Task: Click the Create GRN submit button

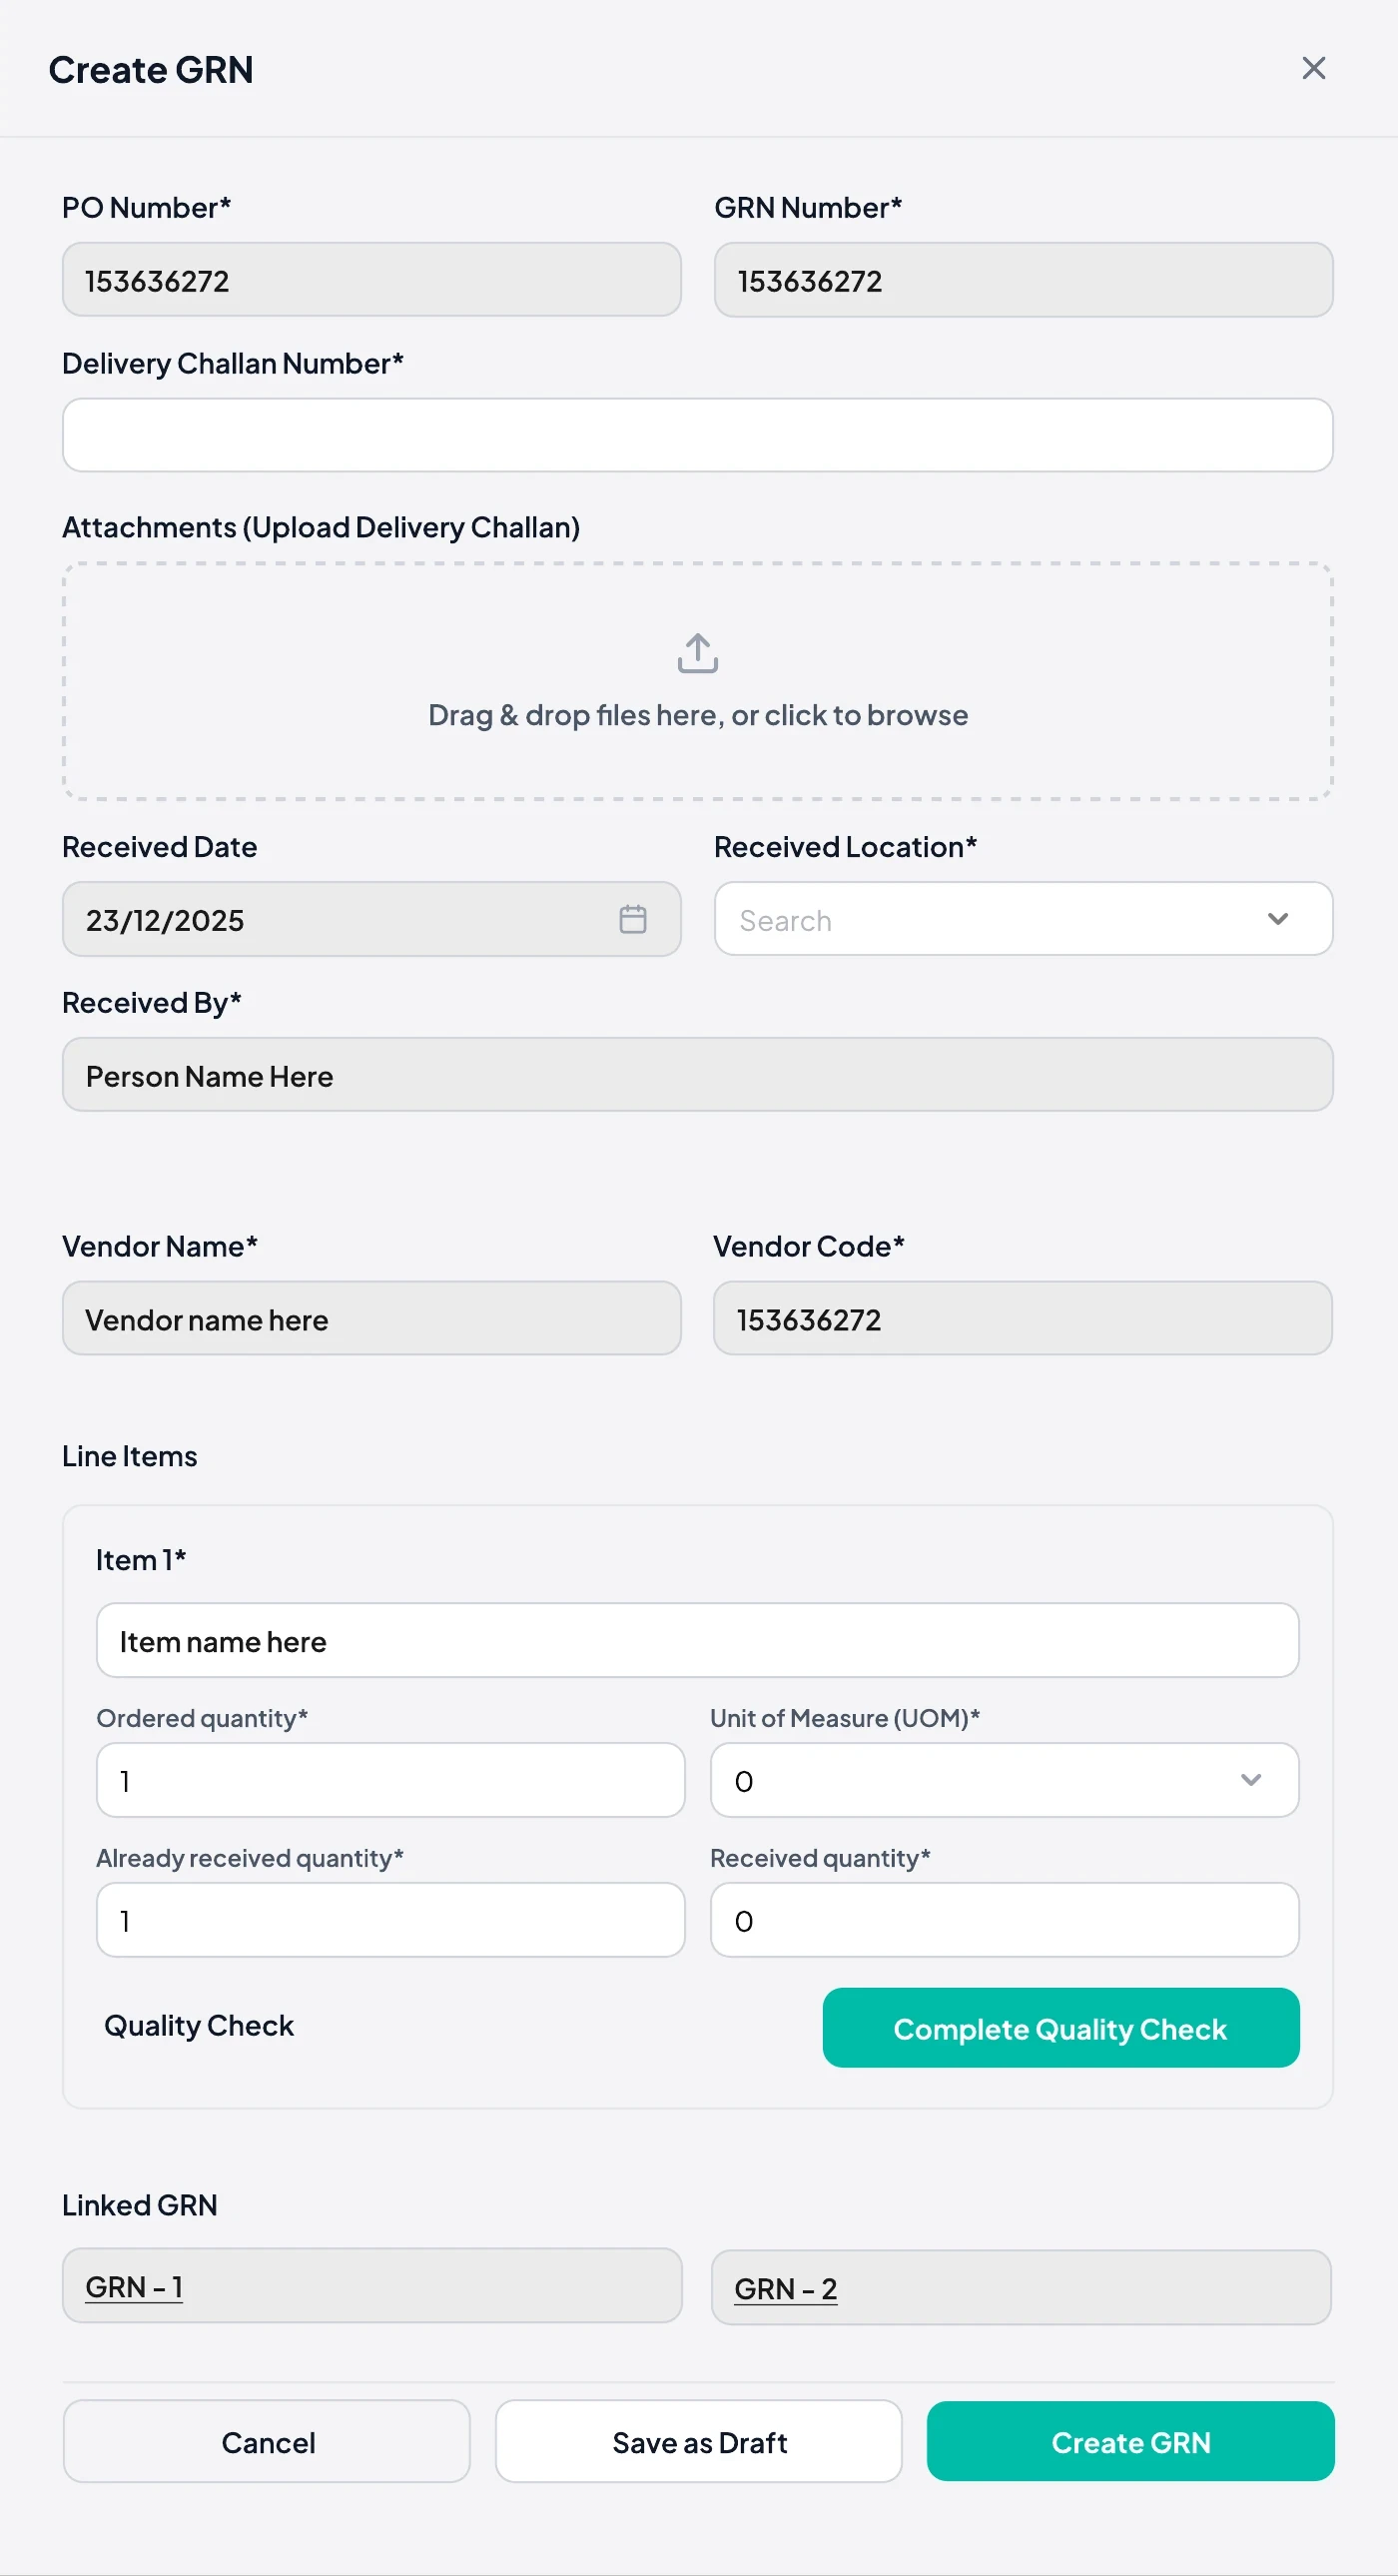Action: (1131, 2442)
